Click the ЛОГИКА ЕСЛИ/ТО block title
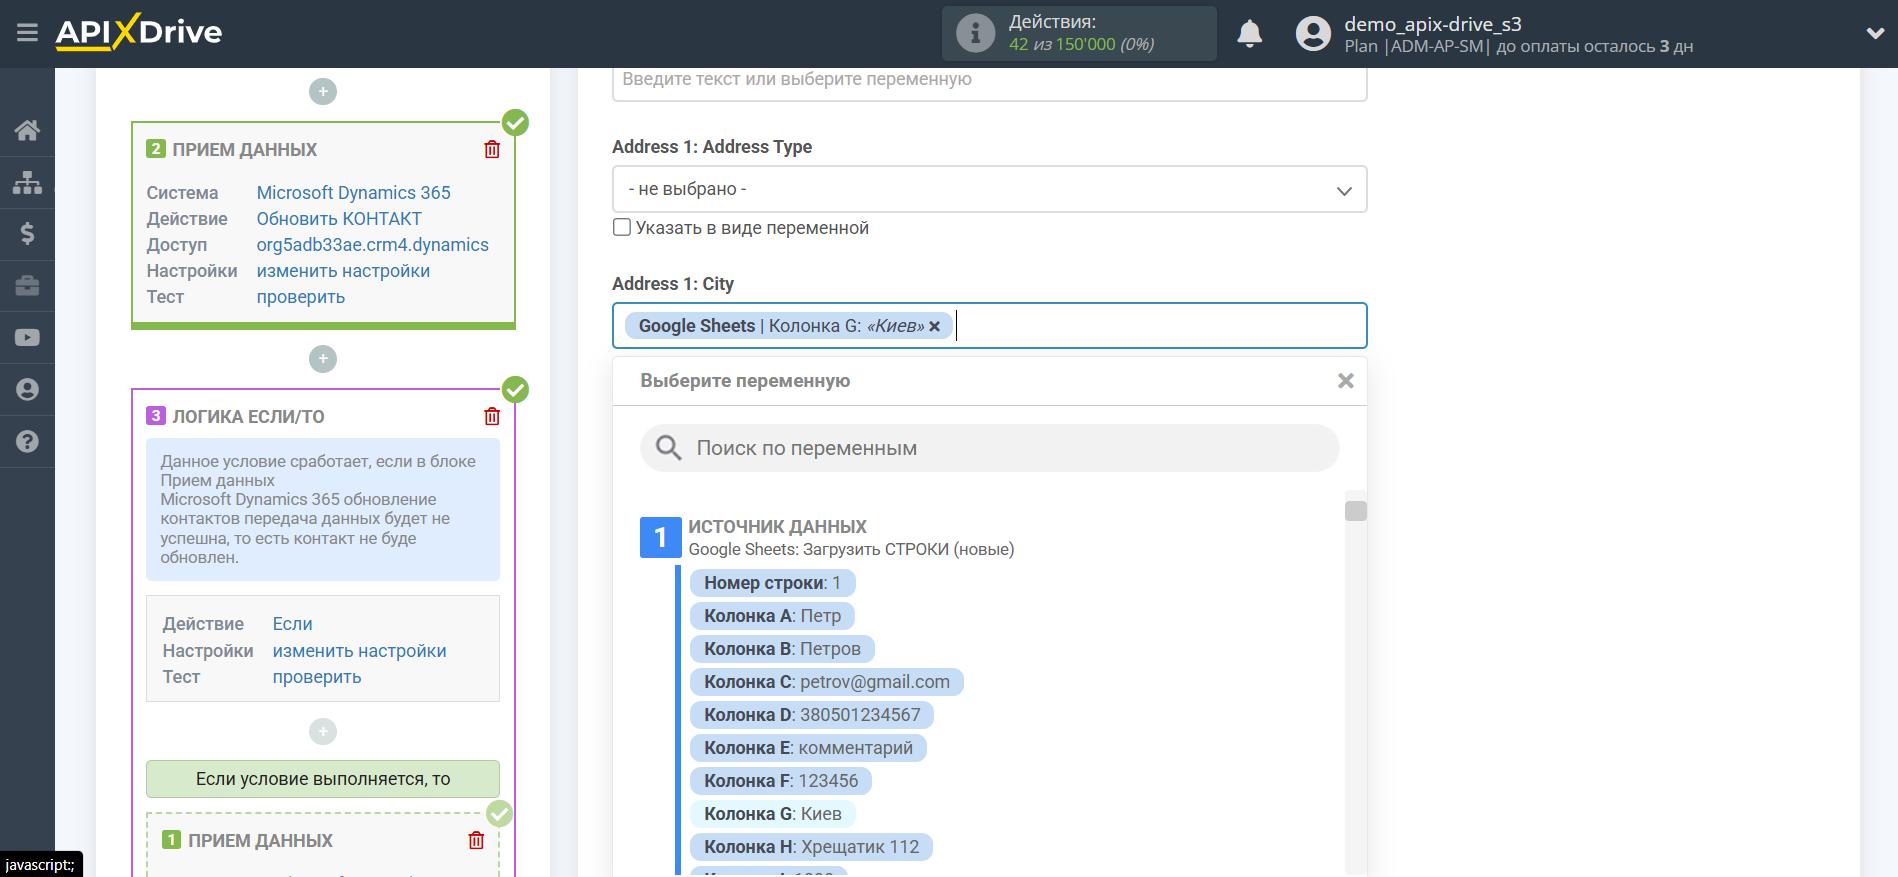 click(248, 416)
